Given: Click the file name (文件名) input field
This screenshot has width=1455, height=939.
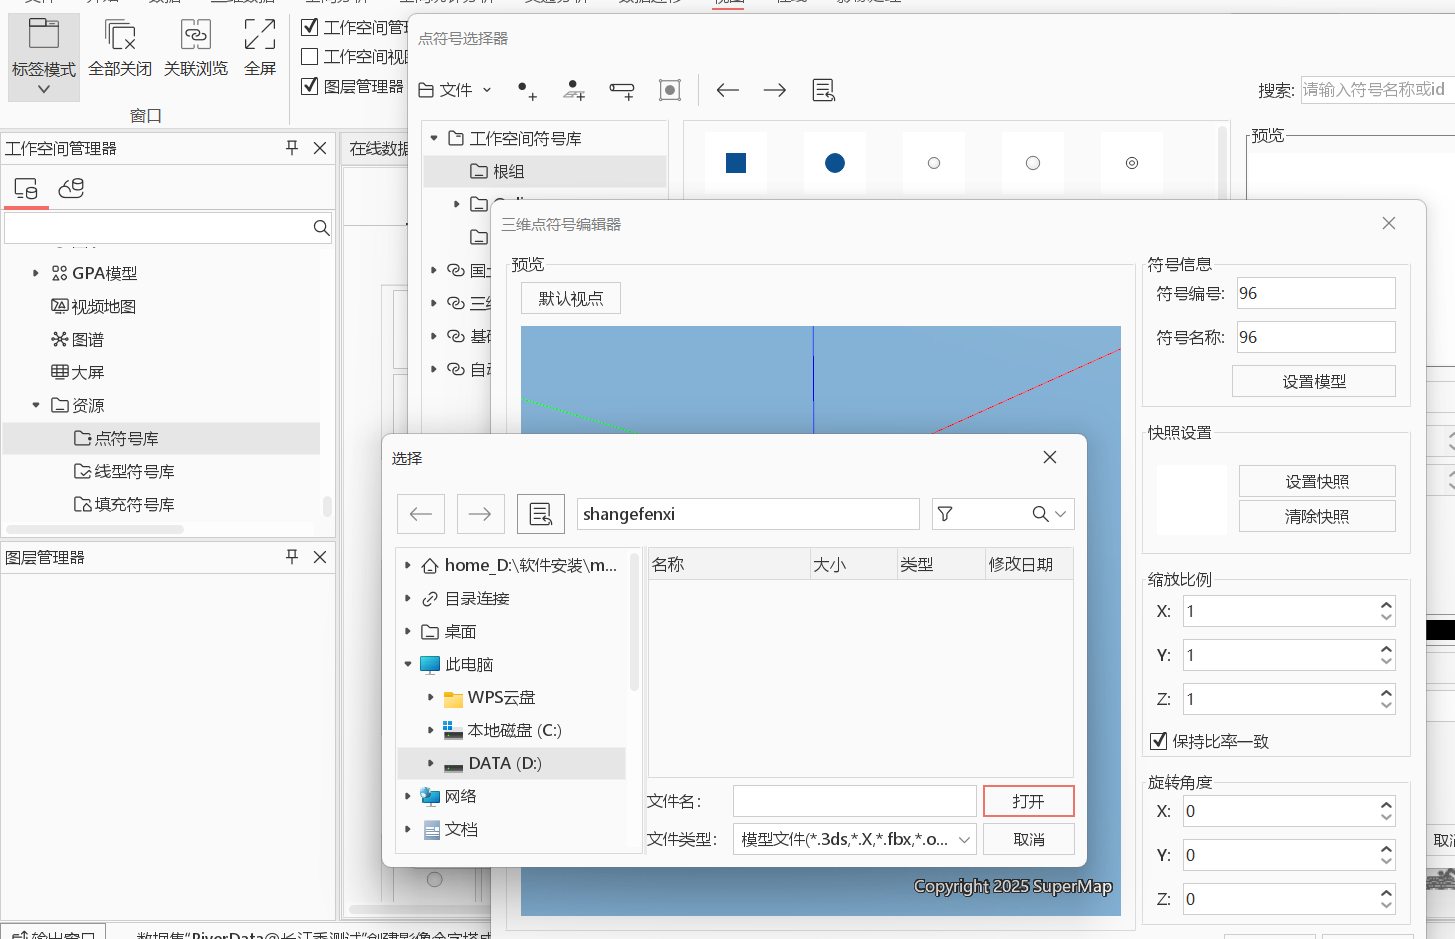Looking at the screenshot, I should pos(854,801).
